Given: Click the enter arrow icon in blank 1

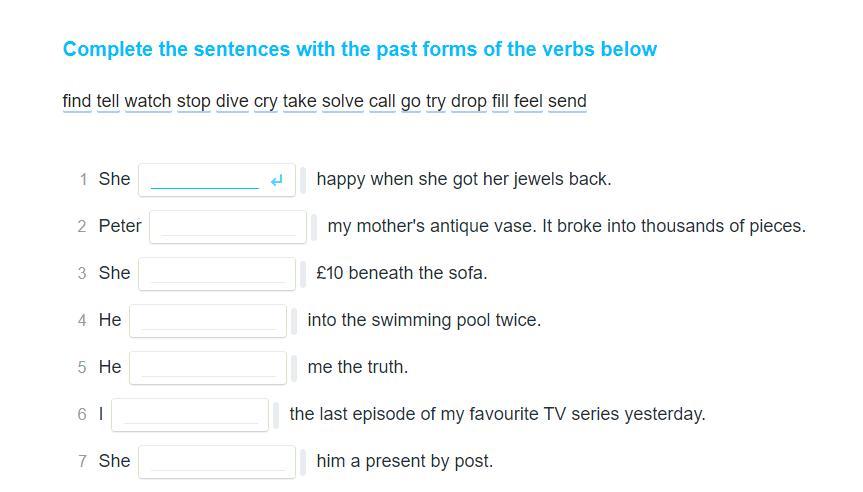Looking at the screenshot, I should pos(276,180).
